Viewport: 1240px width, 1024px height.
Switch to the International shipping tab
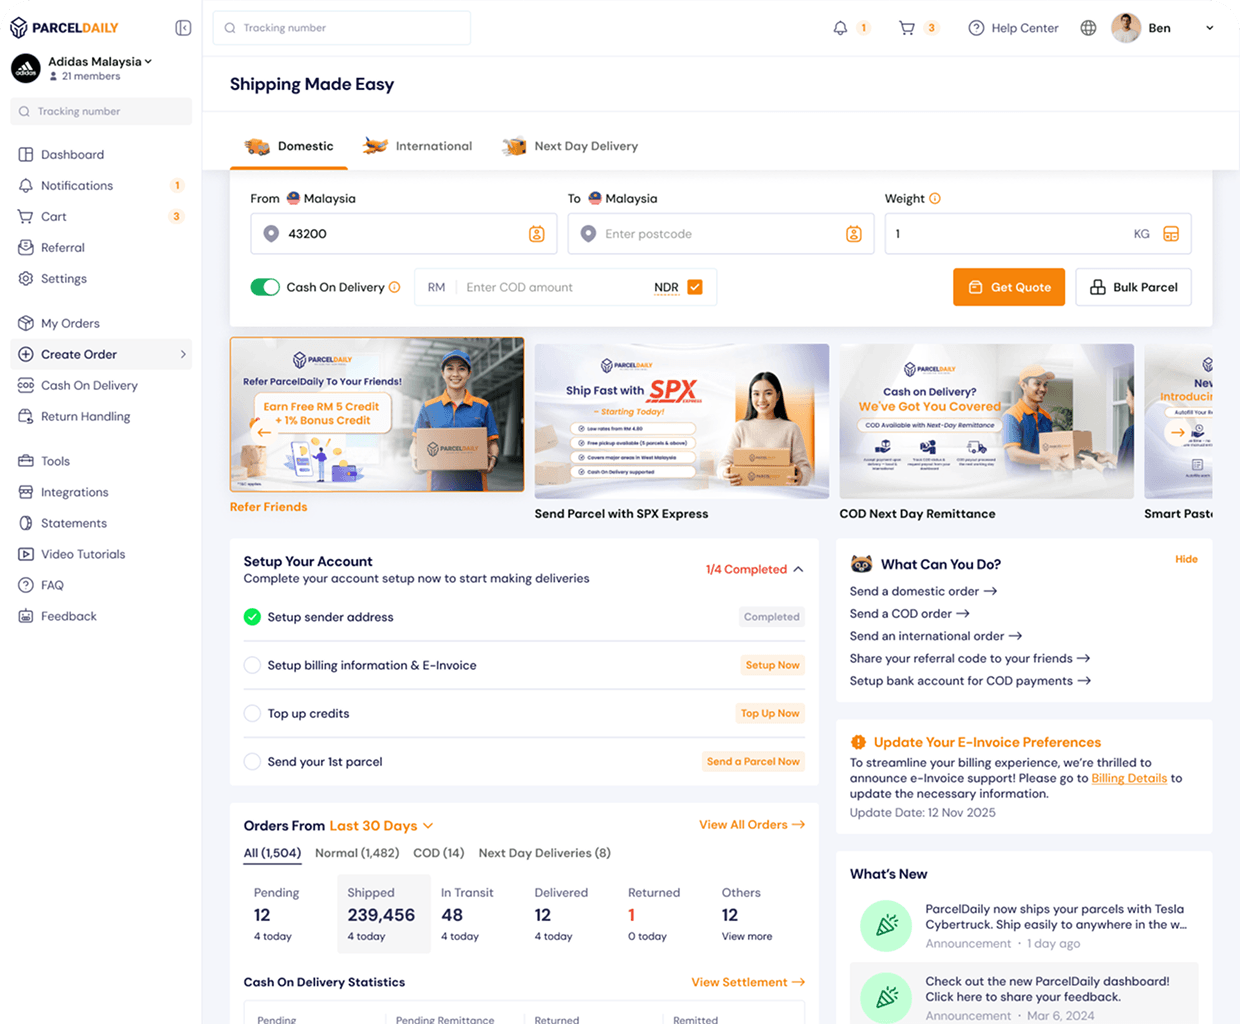417,146
